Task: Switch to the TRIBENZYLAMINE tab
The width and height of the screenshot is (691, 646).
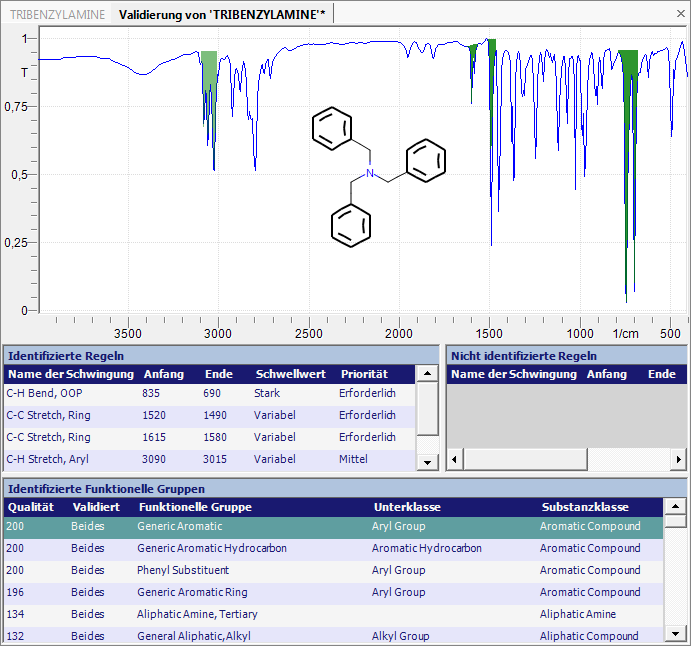Action: point(57,13)
